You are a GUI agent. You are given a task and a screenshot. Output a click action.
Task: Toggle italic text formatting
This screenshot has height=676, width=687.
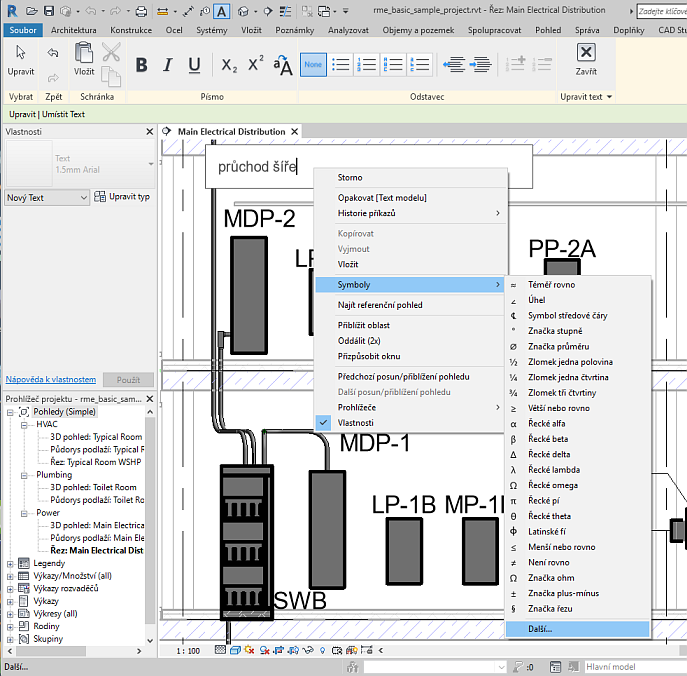[x=168, y=65]
